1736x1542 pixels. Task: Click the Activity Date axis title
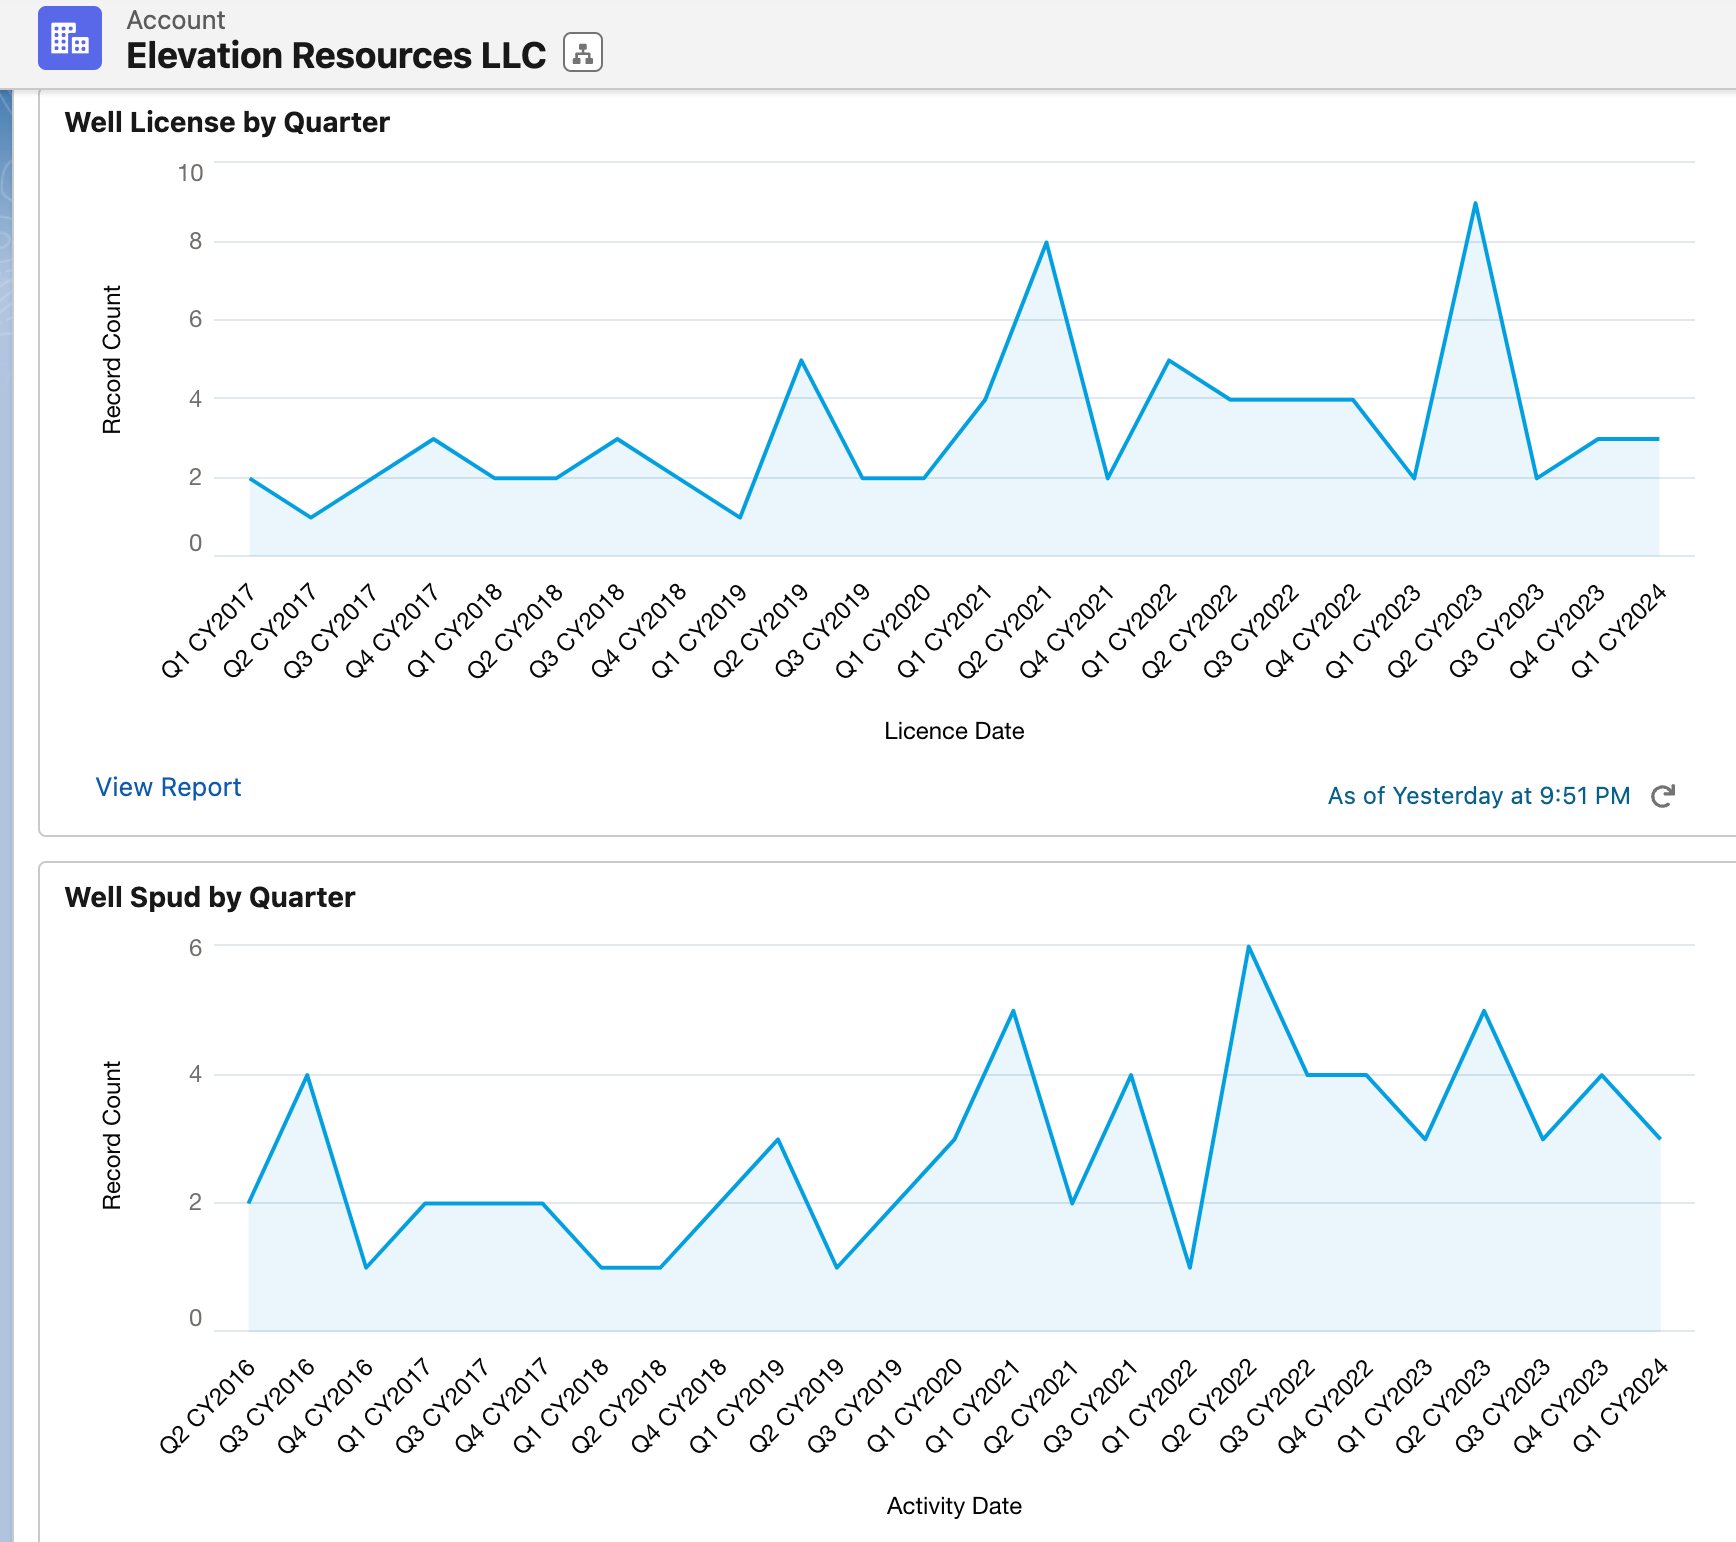pyautogui.click(x=954, y=1506)
